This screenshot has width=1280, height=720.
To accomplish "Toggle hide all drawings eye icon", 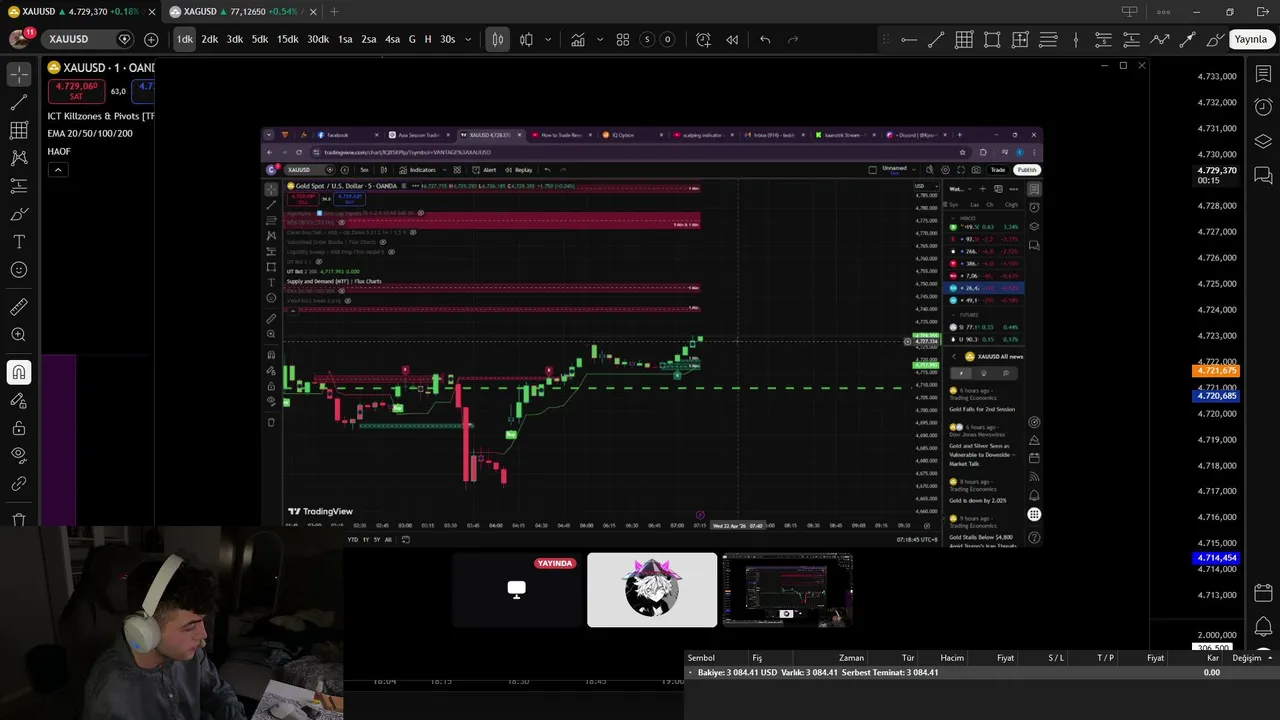I will (19, 455).
